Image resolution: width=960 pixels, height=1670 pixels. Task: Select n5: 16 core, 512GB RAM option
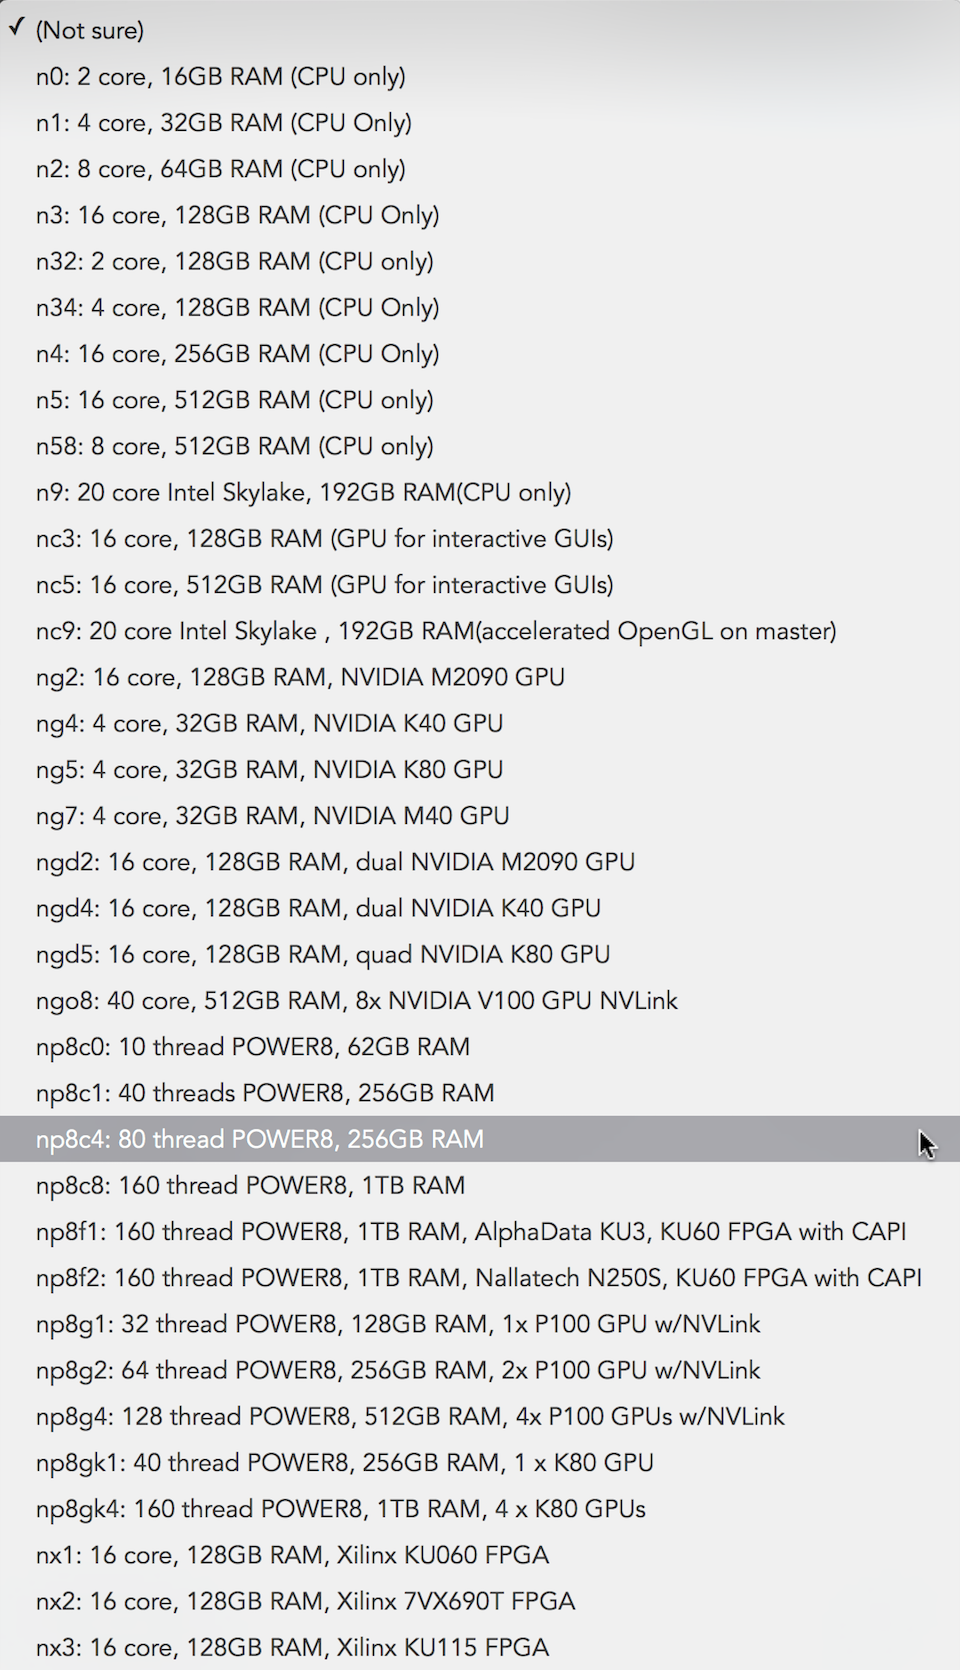pyautogui.click(x=480, y=400)
